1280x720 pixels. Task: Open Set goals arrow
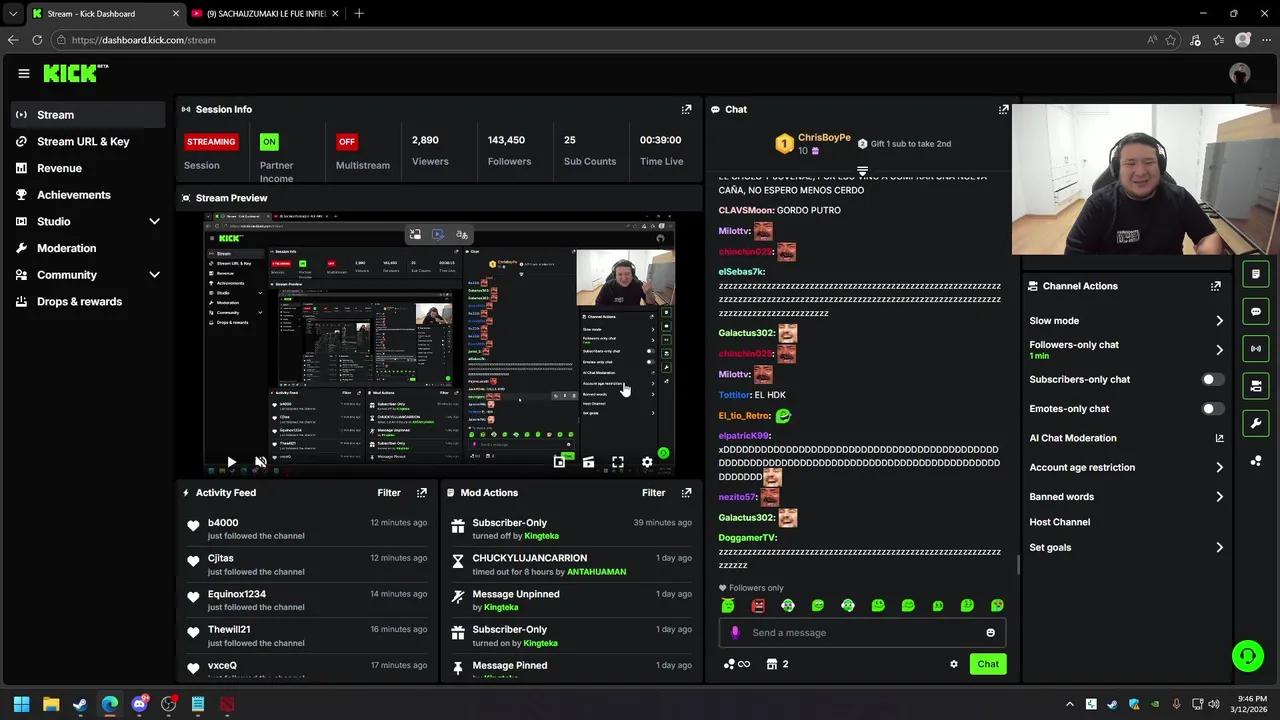point(1219,548)
